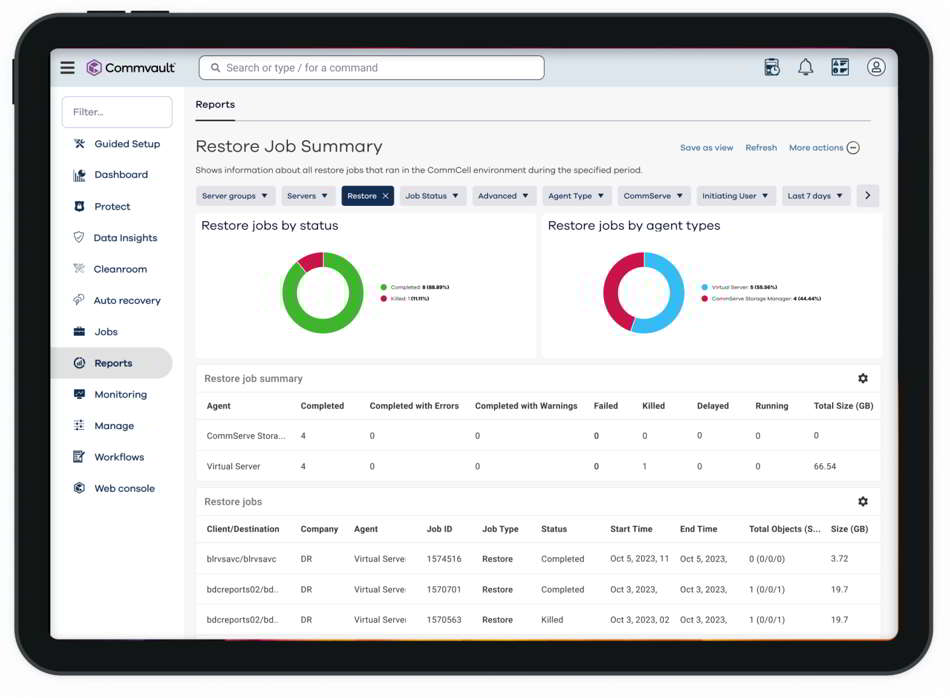This screenshot has width=950, height=698.
Task: Open the Protect section
Action: 112,207
